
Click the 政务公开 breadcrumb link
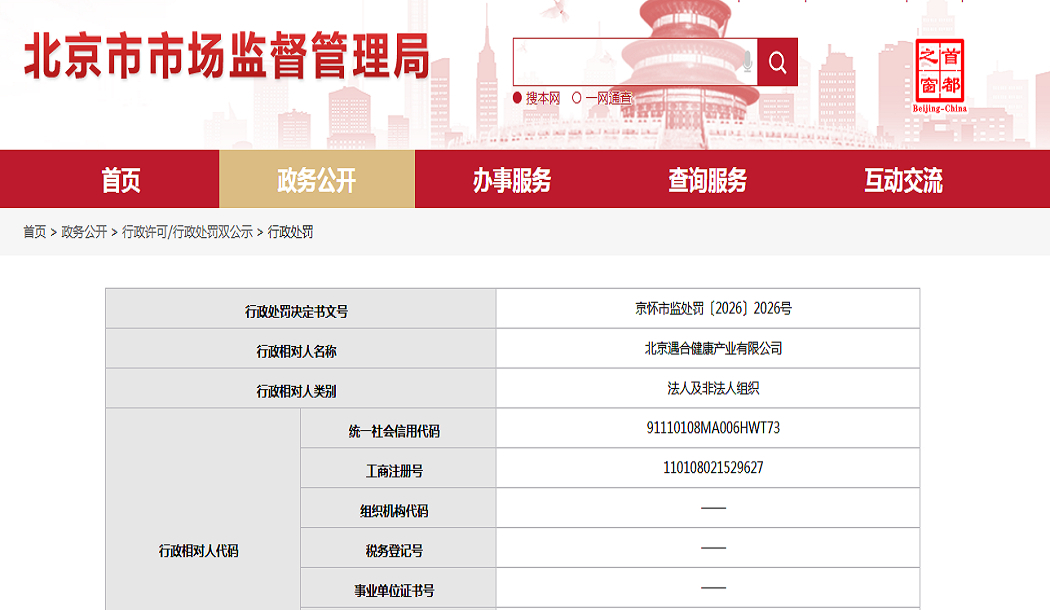click(x=84, y=232)
